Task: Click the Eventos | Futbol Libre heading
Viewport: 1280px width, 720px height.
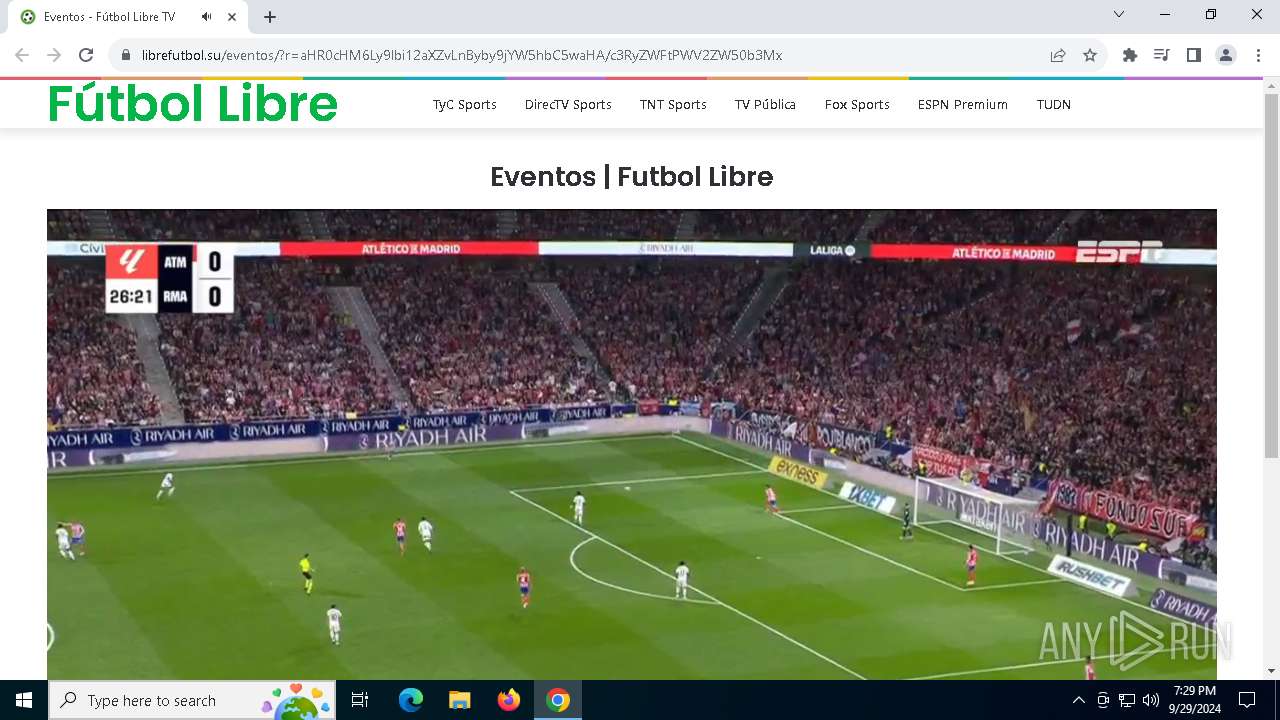Action: [632, 177]
